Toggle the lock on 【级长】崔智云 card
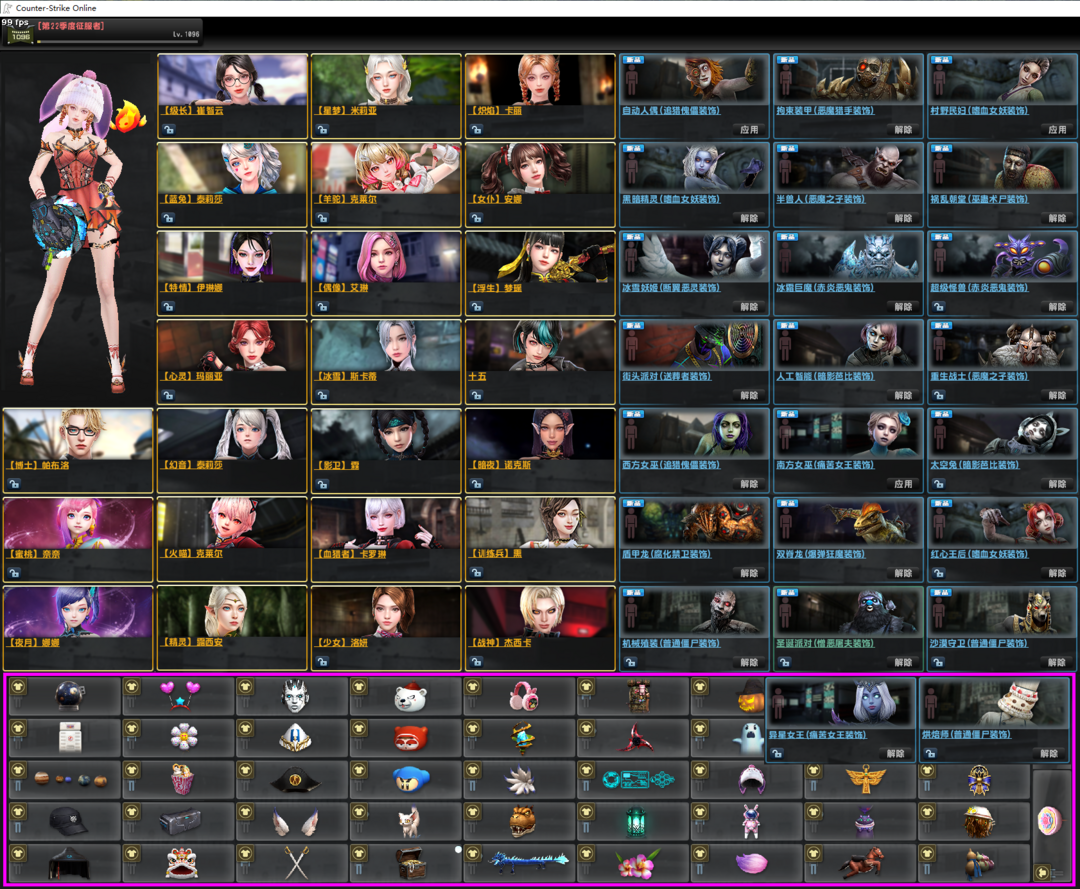 coord(169,129)
